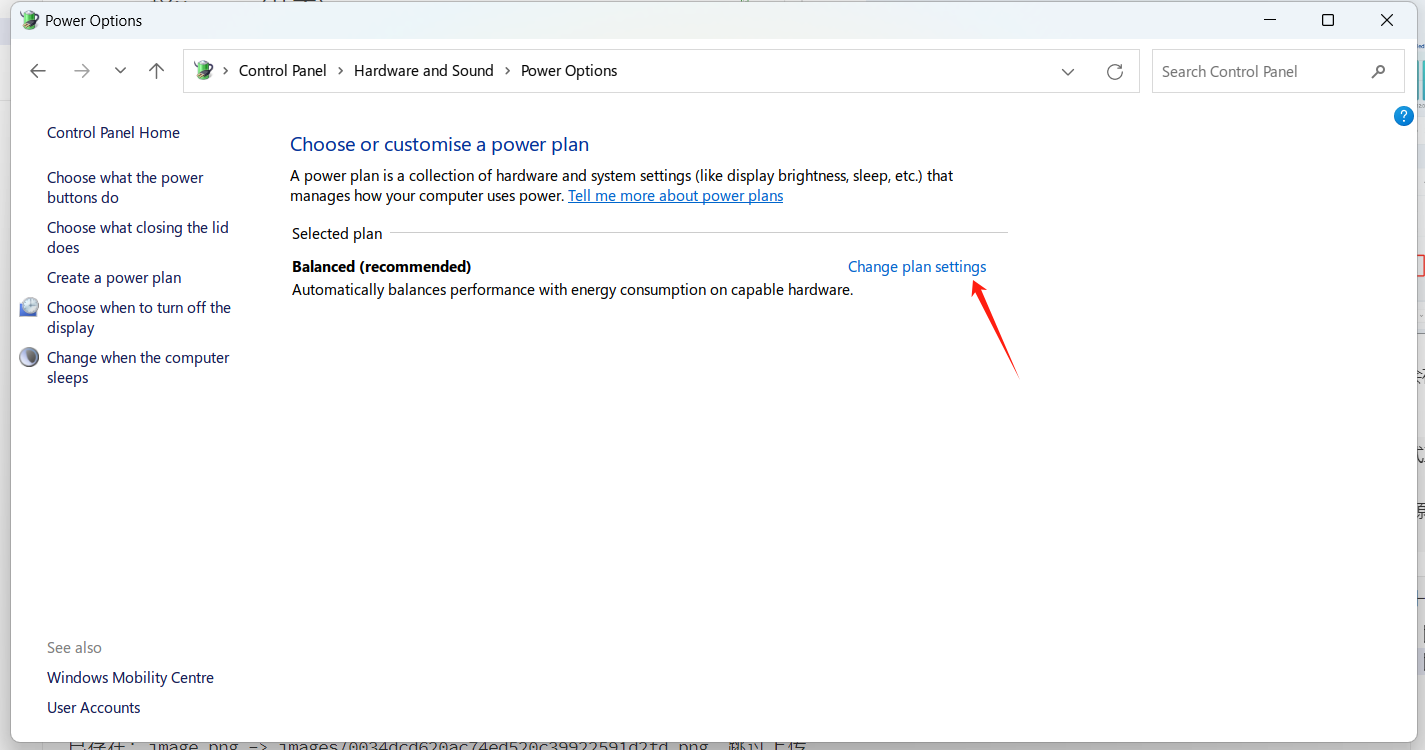Open the address bar history dropdown
Screen dimensions: 1425x750
pos(1068,72)
